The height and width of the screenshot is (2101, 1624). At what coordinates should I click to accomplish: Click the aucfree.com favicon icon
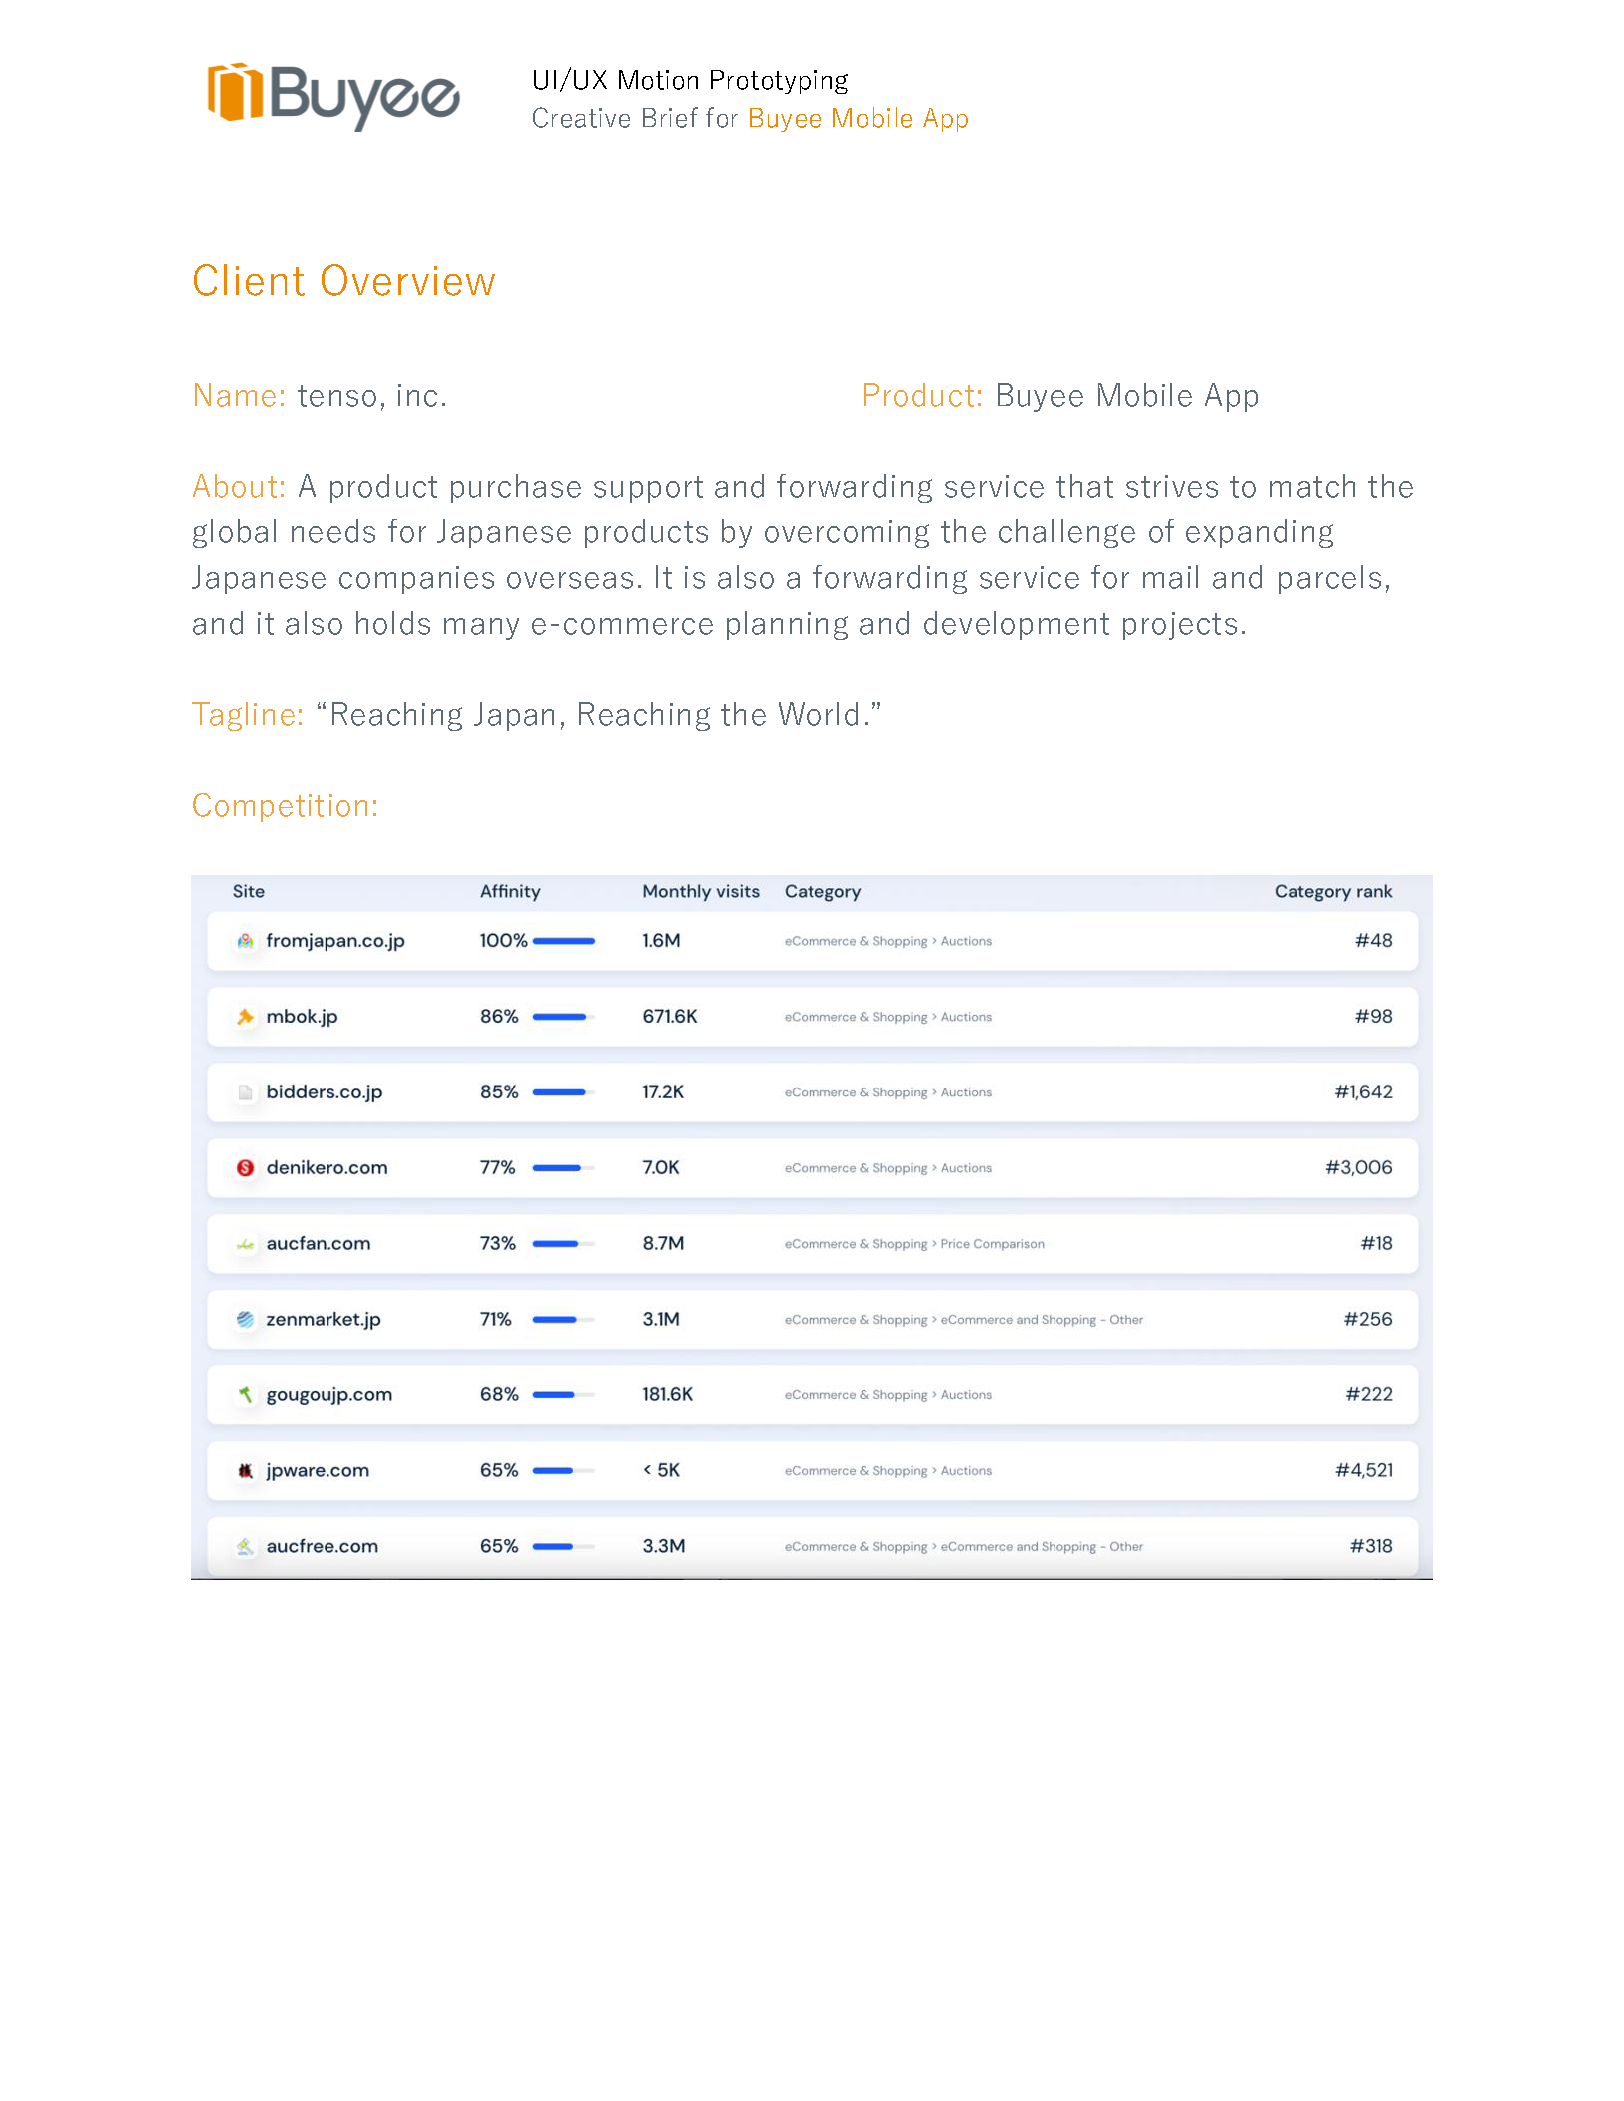(245, 1547)
